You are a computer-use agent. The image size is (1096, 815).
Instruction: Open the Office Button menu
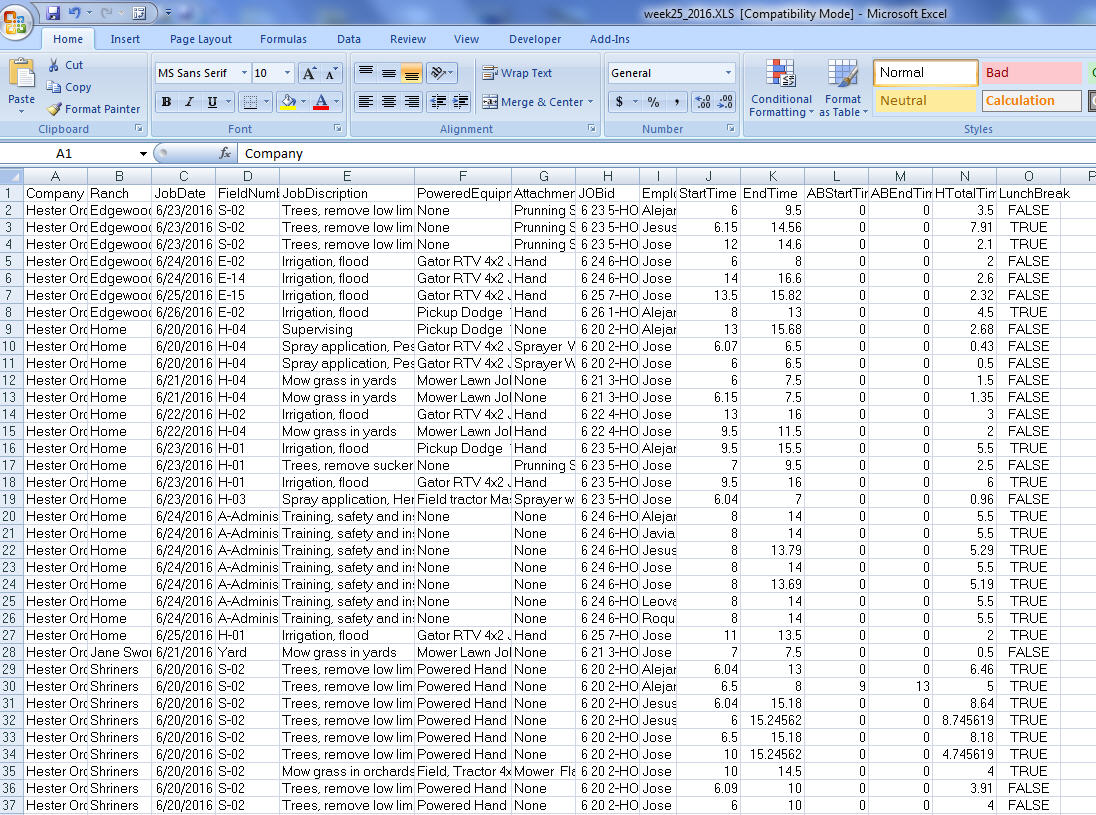(x=15, y=21)
